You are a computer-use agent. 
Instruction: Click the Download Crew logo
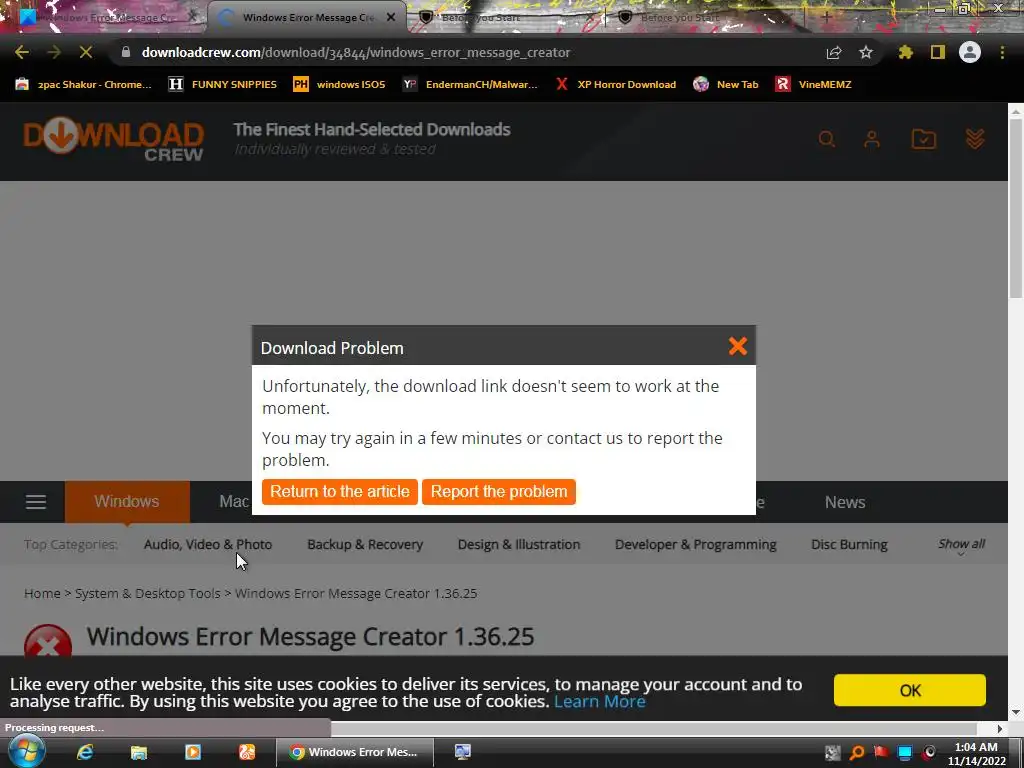tap(114, 139)
